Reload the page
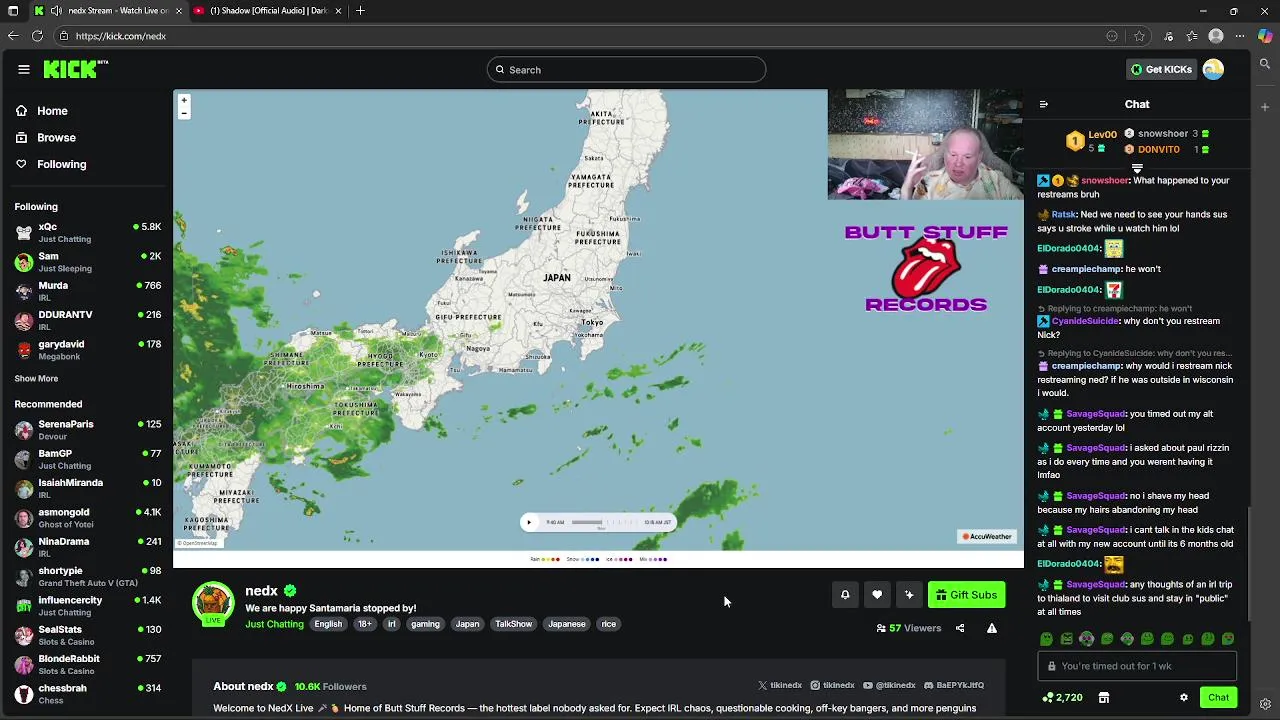Viewport: 1280px width, 720px height. (37, 36)
